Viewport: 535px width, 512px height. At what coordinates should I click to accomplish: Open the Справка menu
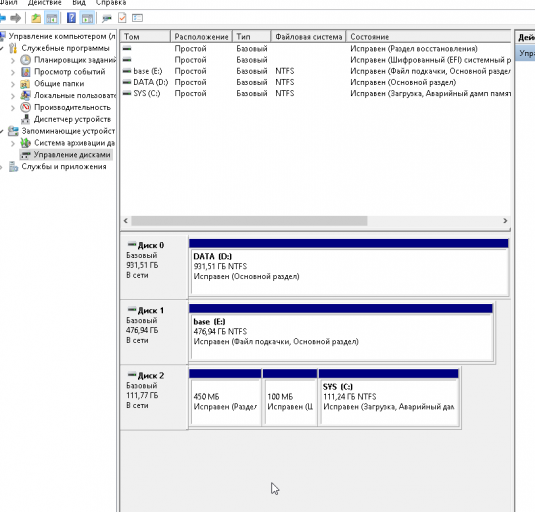point(111,3)
